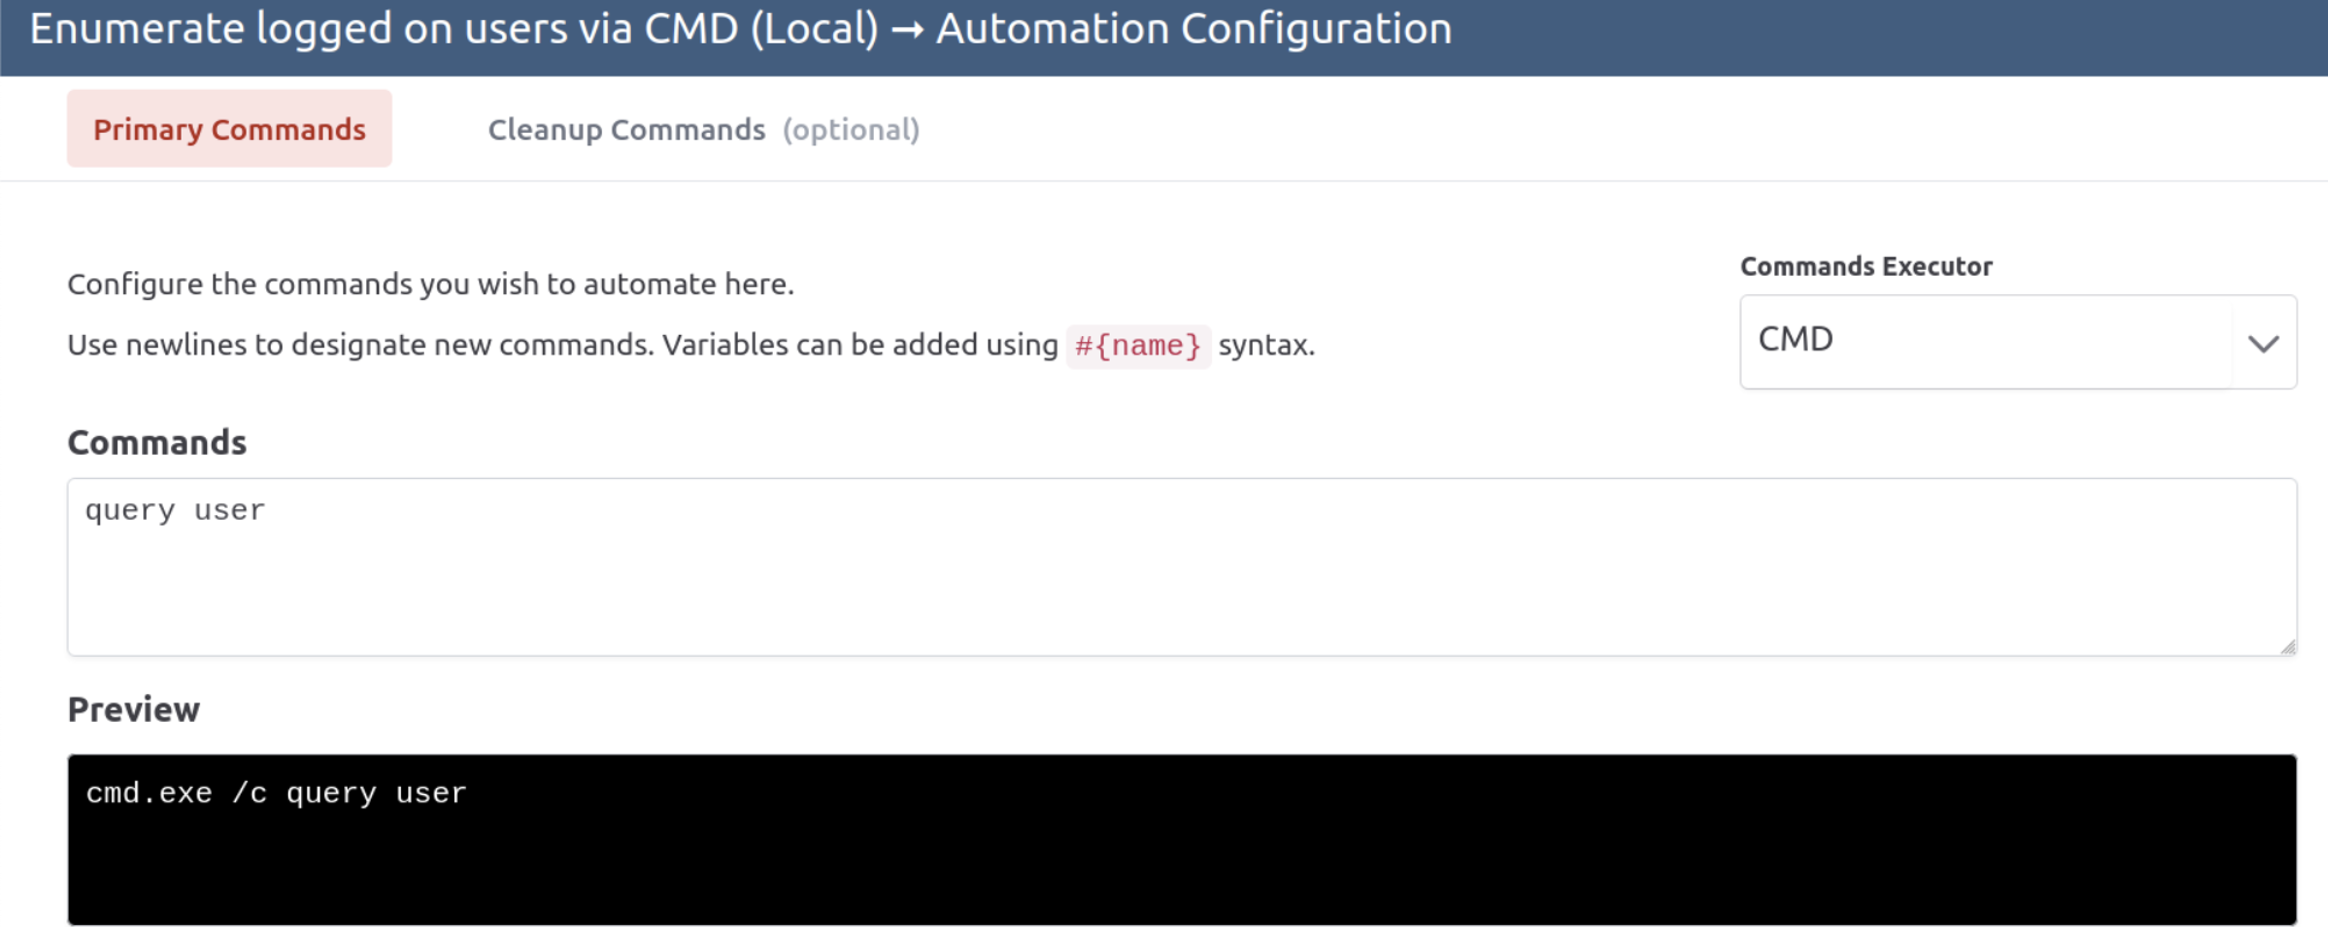Click the Preview section heading
The height and width of the screenshot is (927, 2328).
[x=134, y=709]
